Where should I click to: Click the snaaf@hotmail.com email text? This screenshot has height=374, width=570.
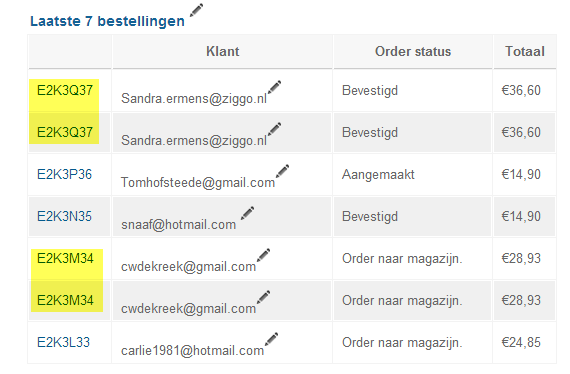point(178,225)
